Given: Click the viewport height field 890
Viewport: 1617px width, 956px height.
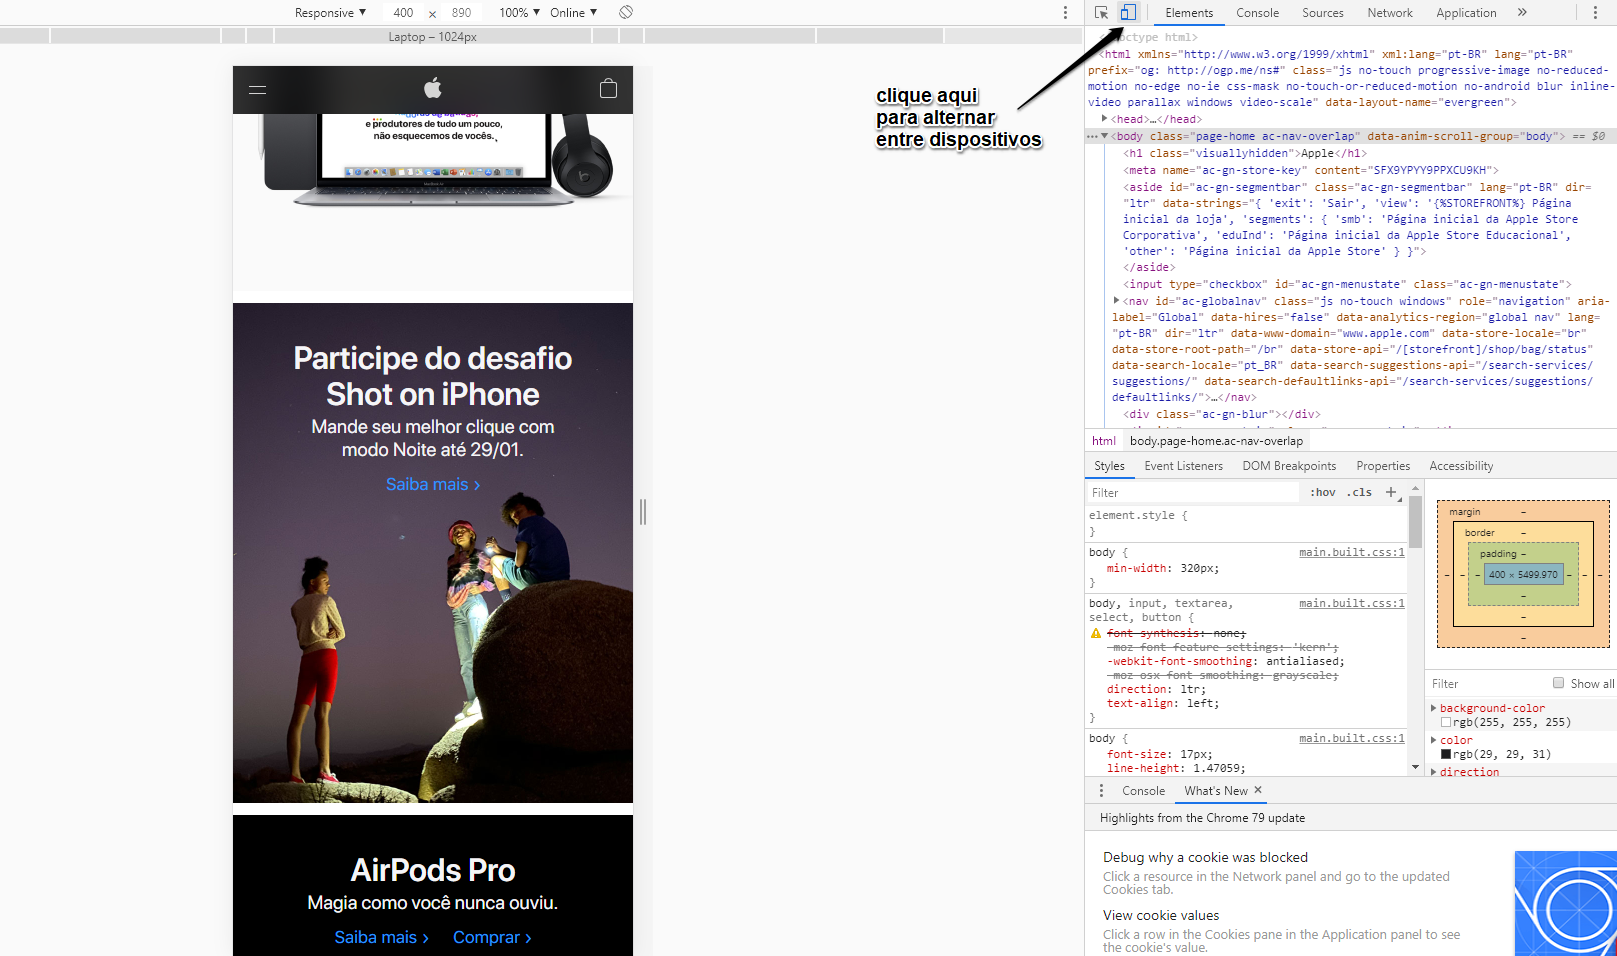Looking at the screenshot, I should [x=461, y=13].
